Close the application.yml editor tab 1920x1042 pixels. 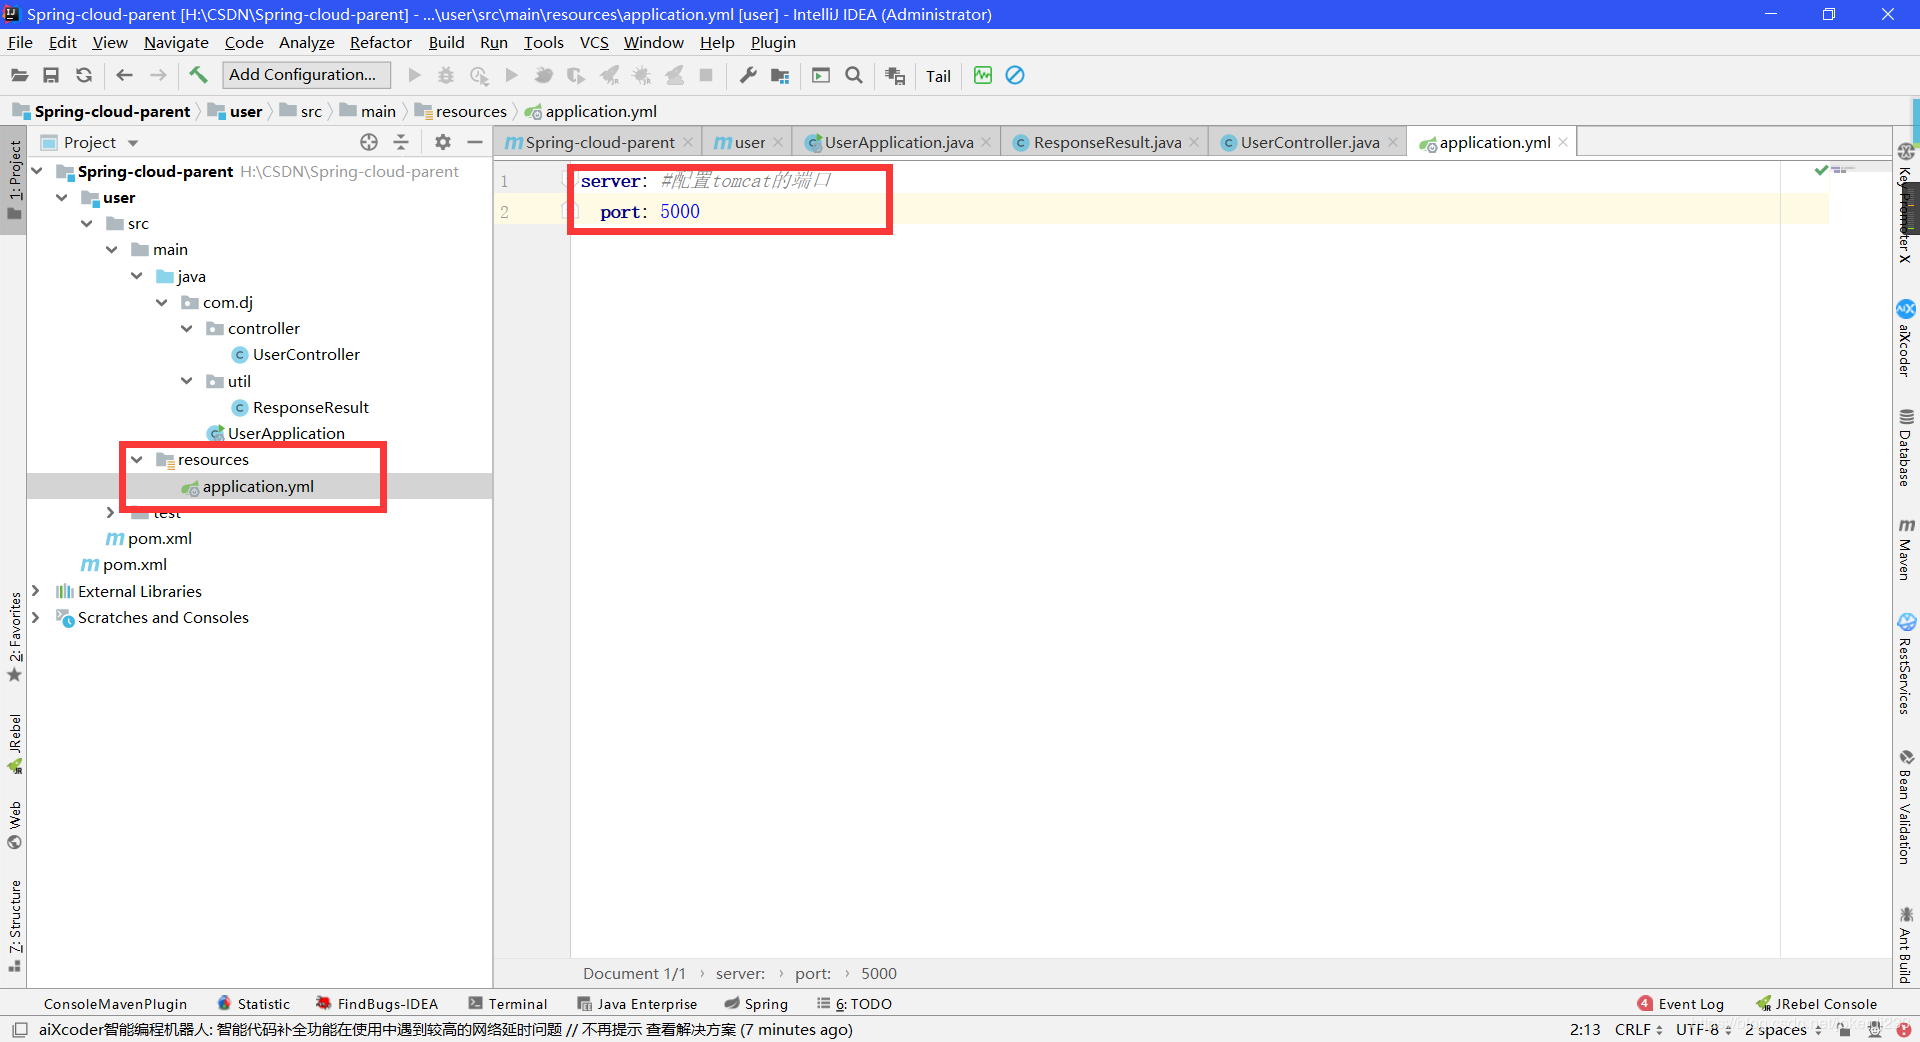(1563, 142)
